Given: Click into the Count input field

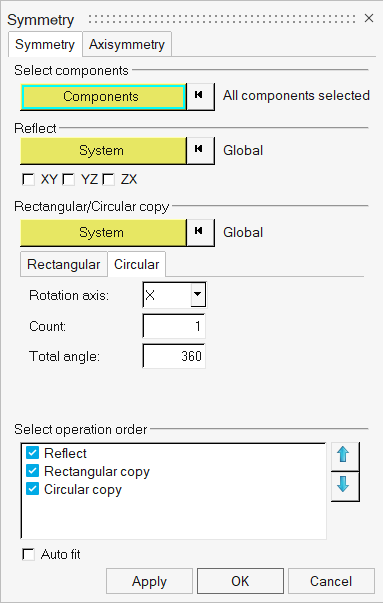Looking at the screenshot, I should click(174, 326).
